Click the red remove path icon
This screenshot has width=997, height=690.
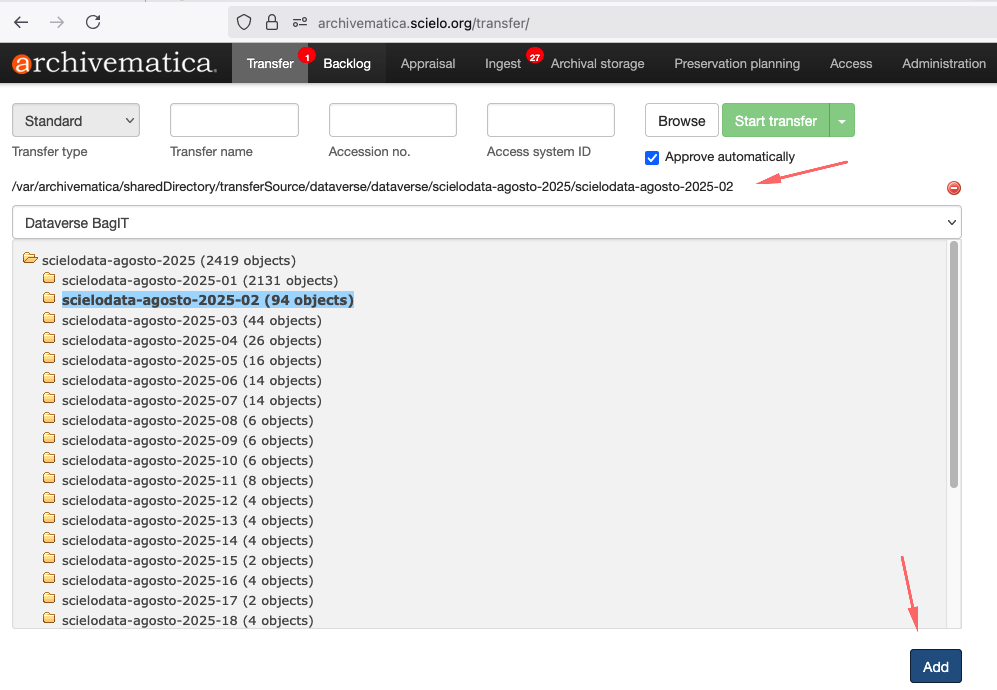click(953, 188)
